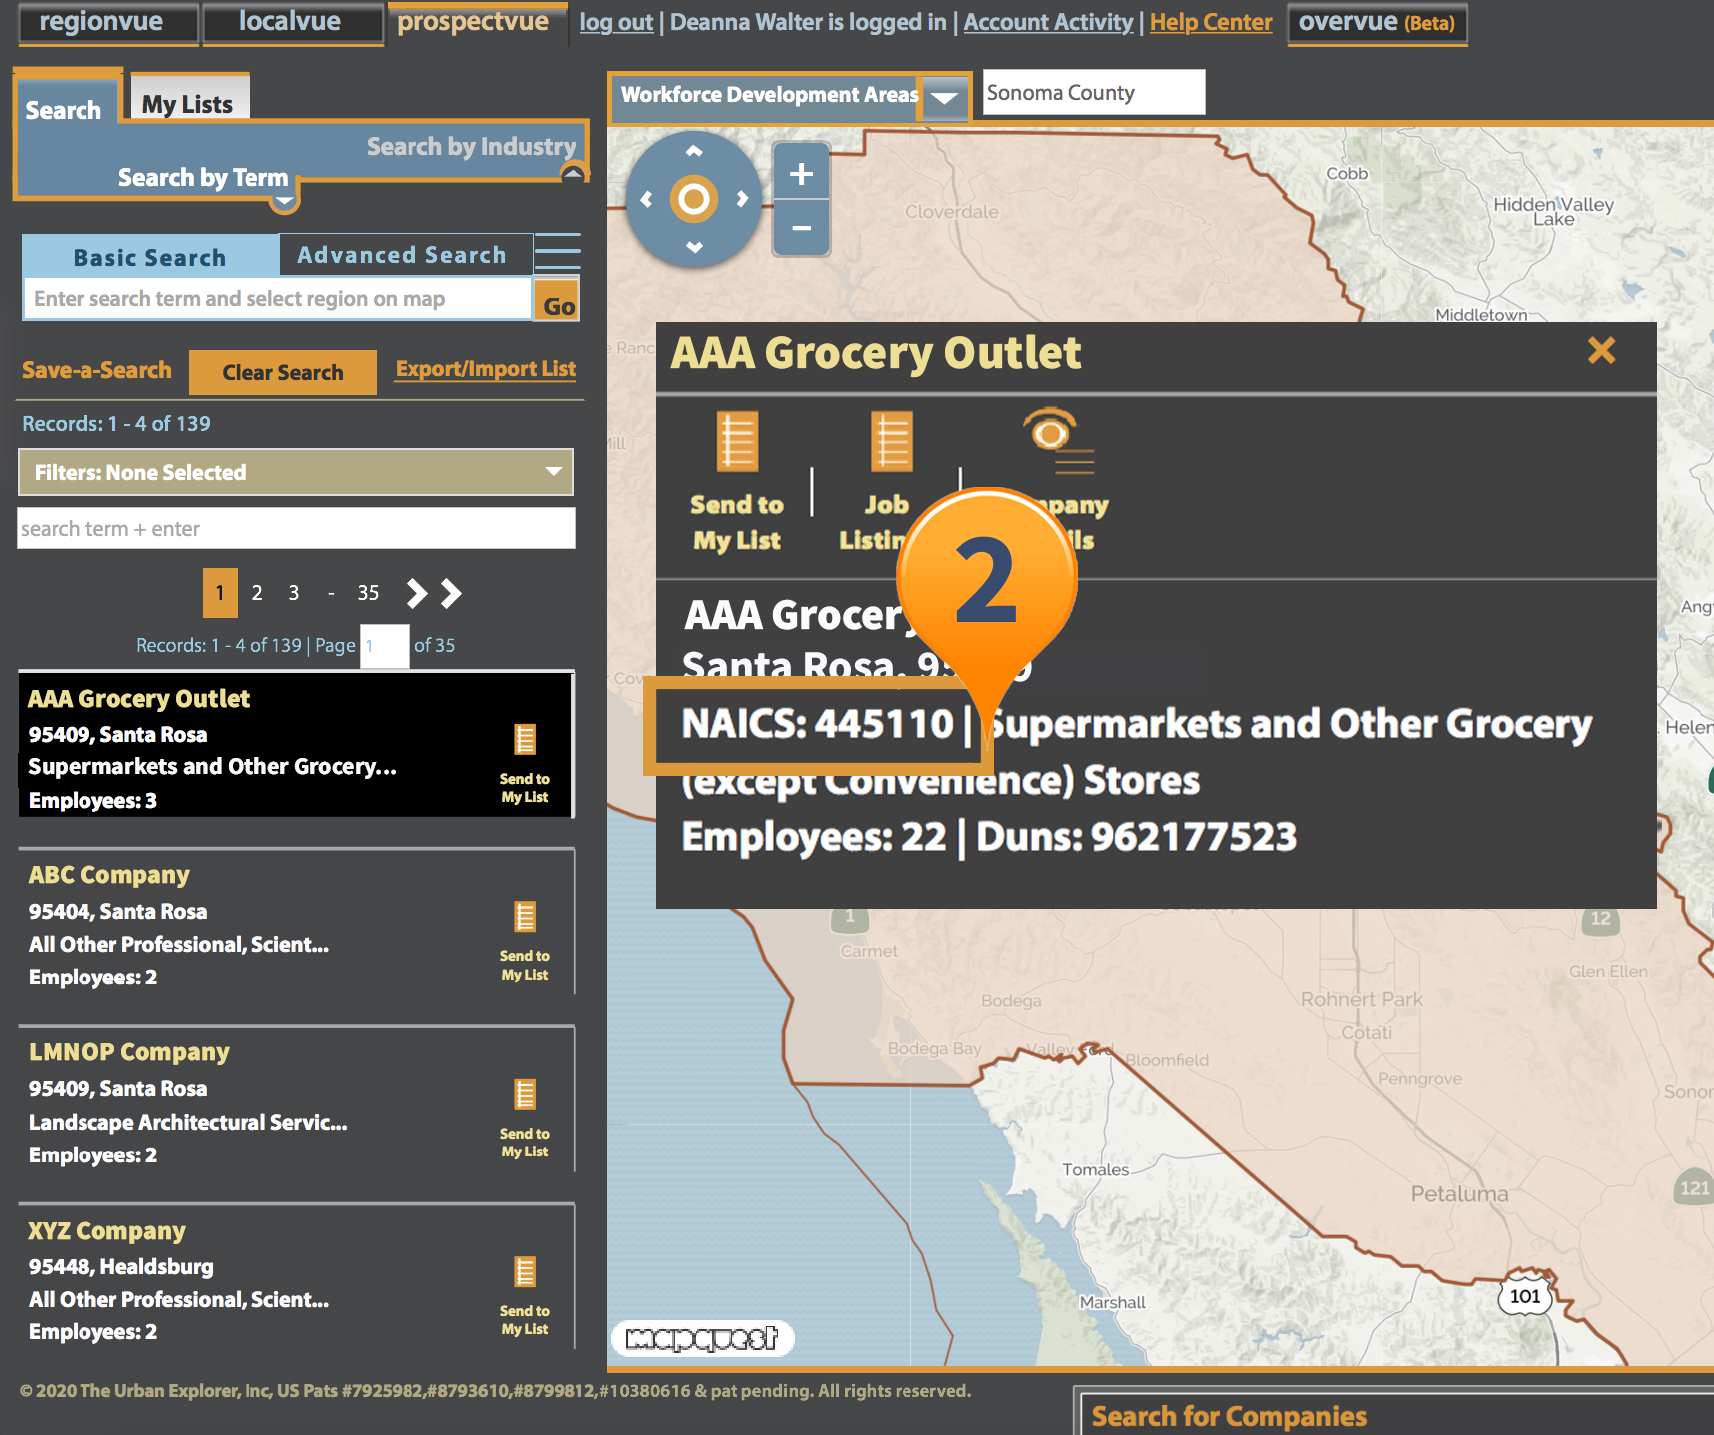Go to results page 2
The height and width of the screenshot is (1435, 1714).
[x=257, y=593]
